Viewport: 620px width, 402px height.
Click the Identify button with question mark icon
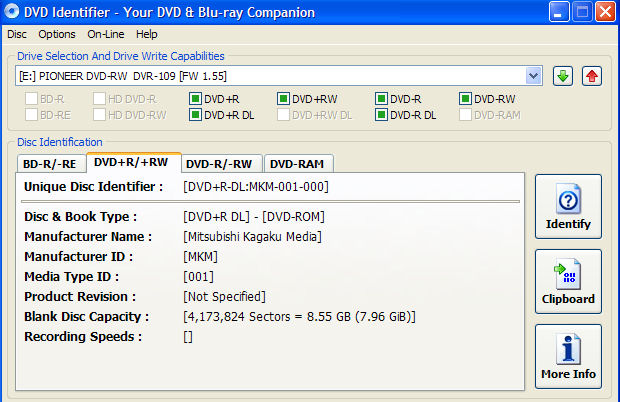(568, 206)
